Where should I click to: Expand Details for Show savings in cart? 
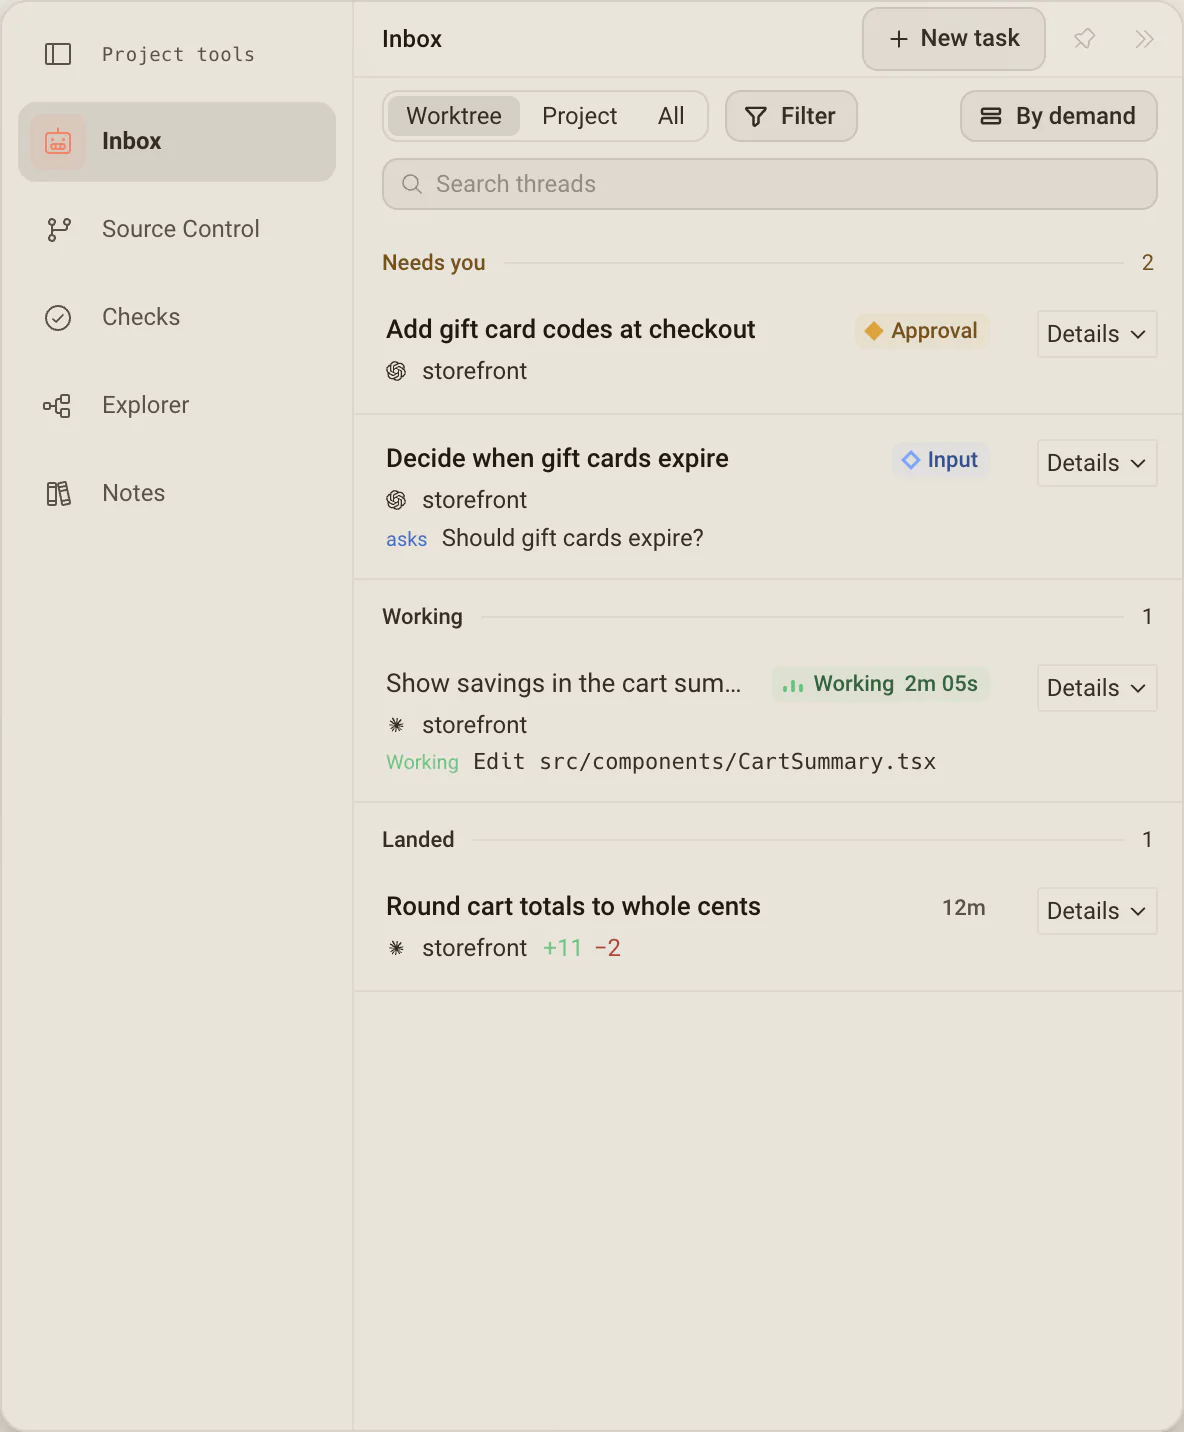[1097, 688]
